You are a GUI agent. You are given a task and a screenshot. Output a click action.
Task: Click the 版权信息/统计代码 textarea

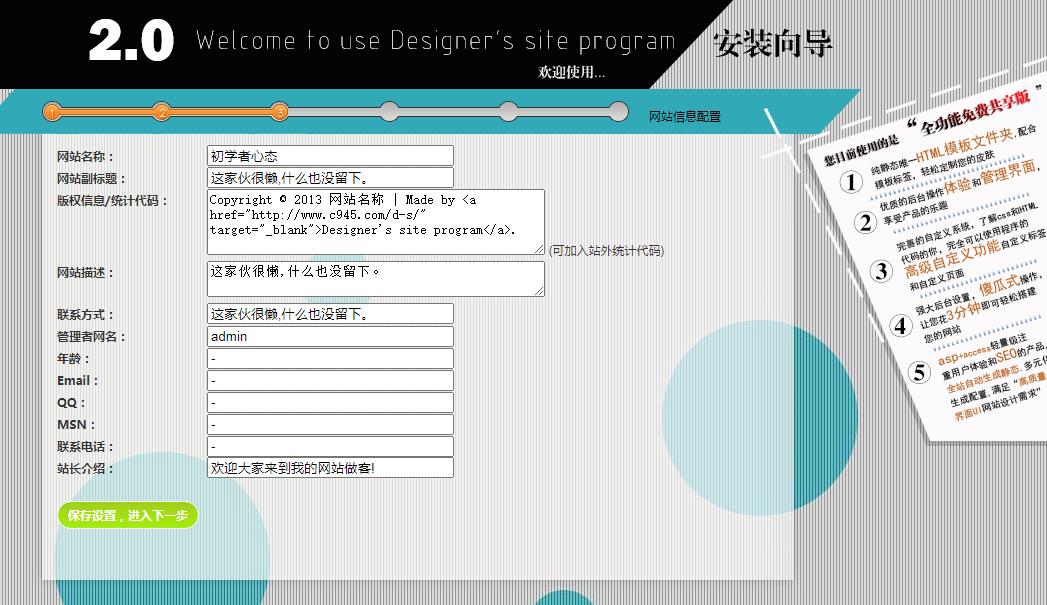[376, 222]
